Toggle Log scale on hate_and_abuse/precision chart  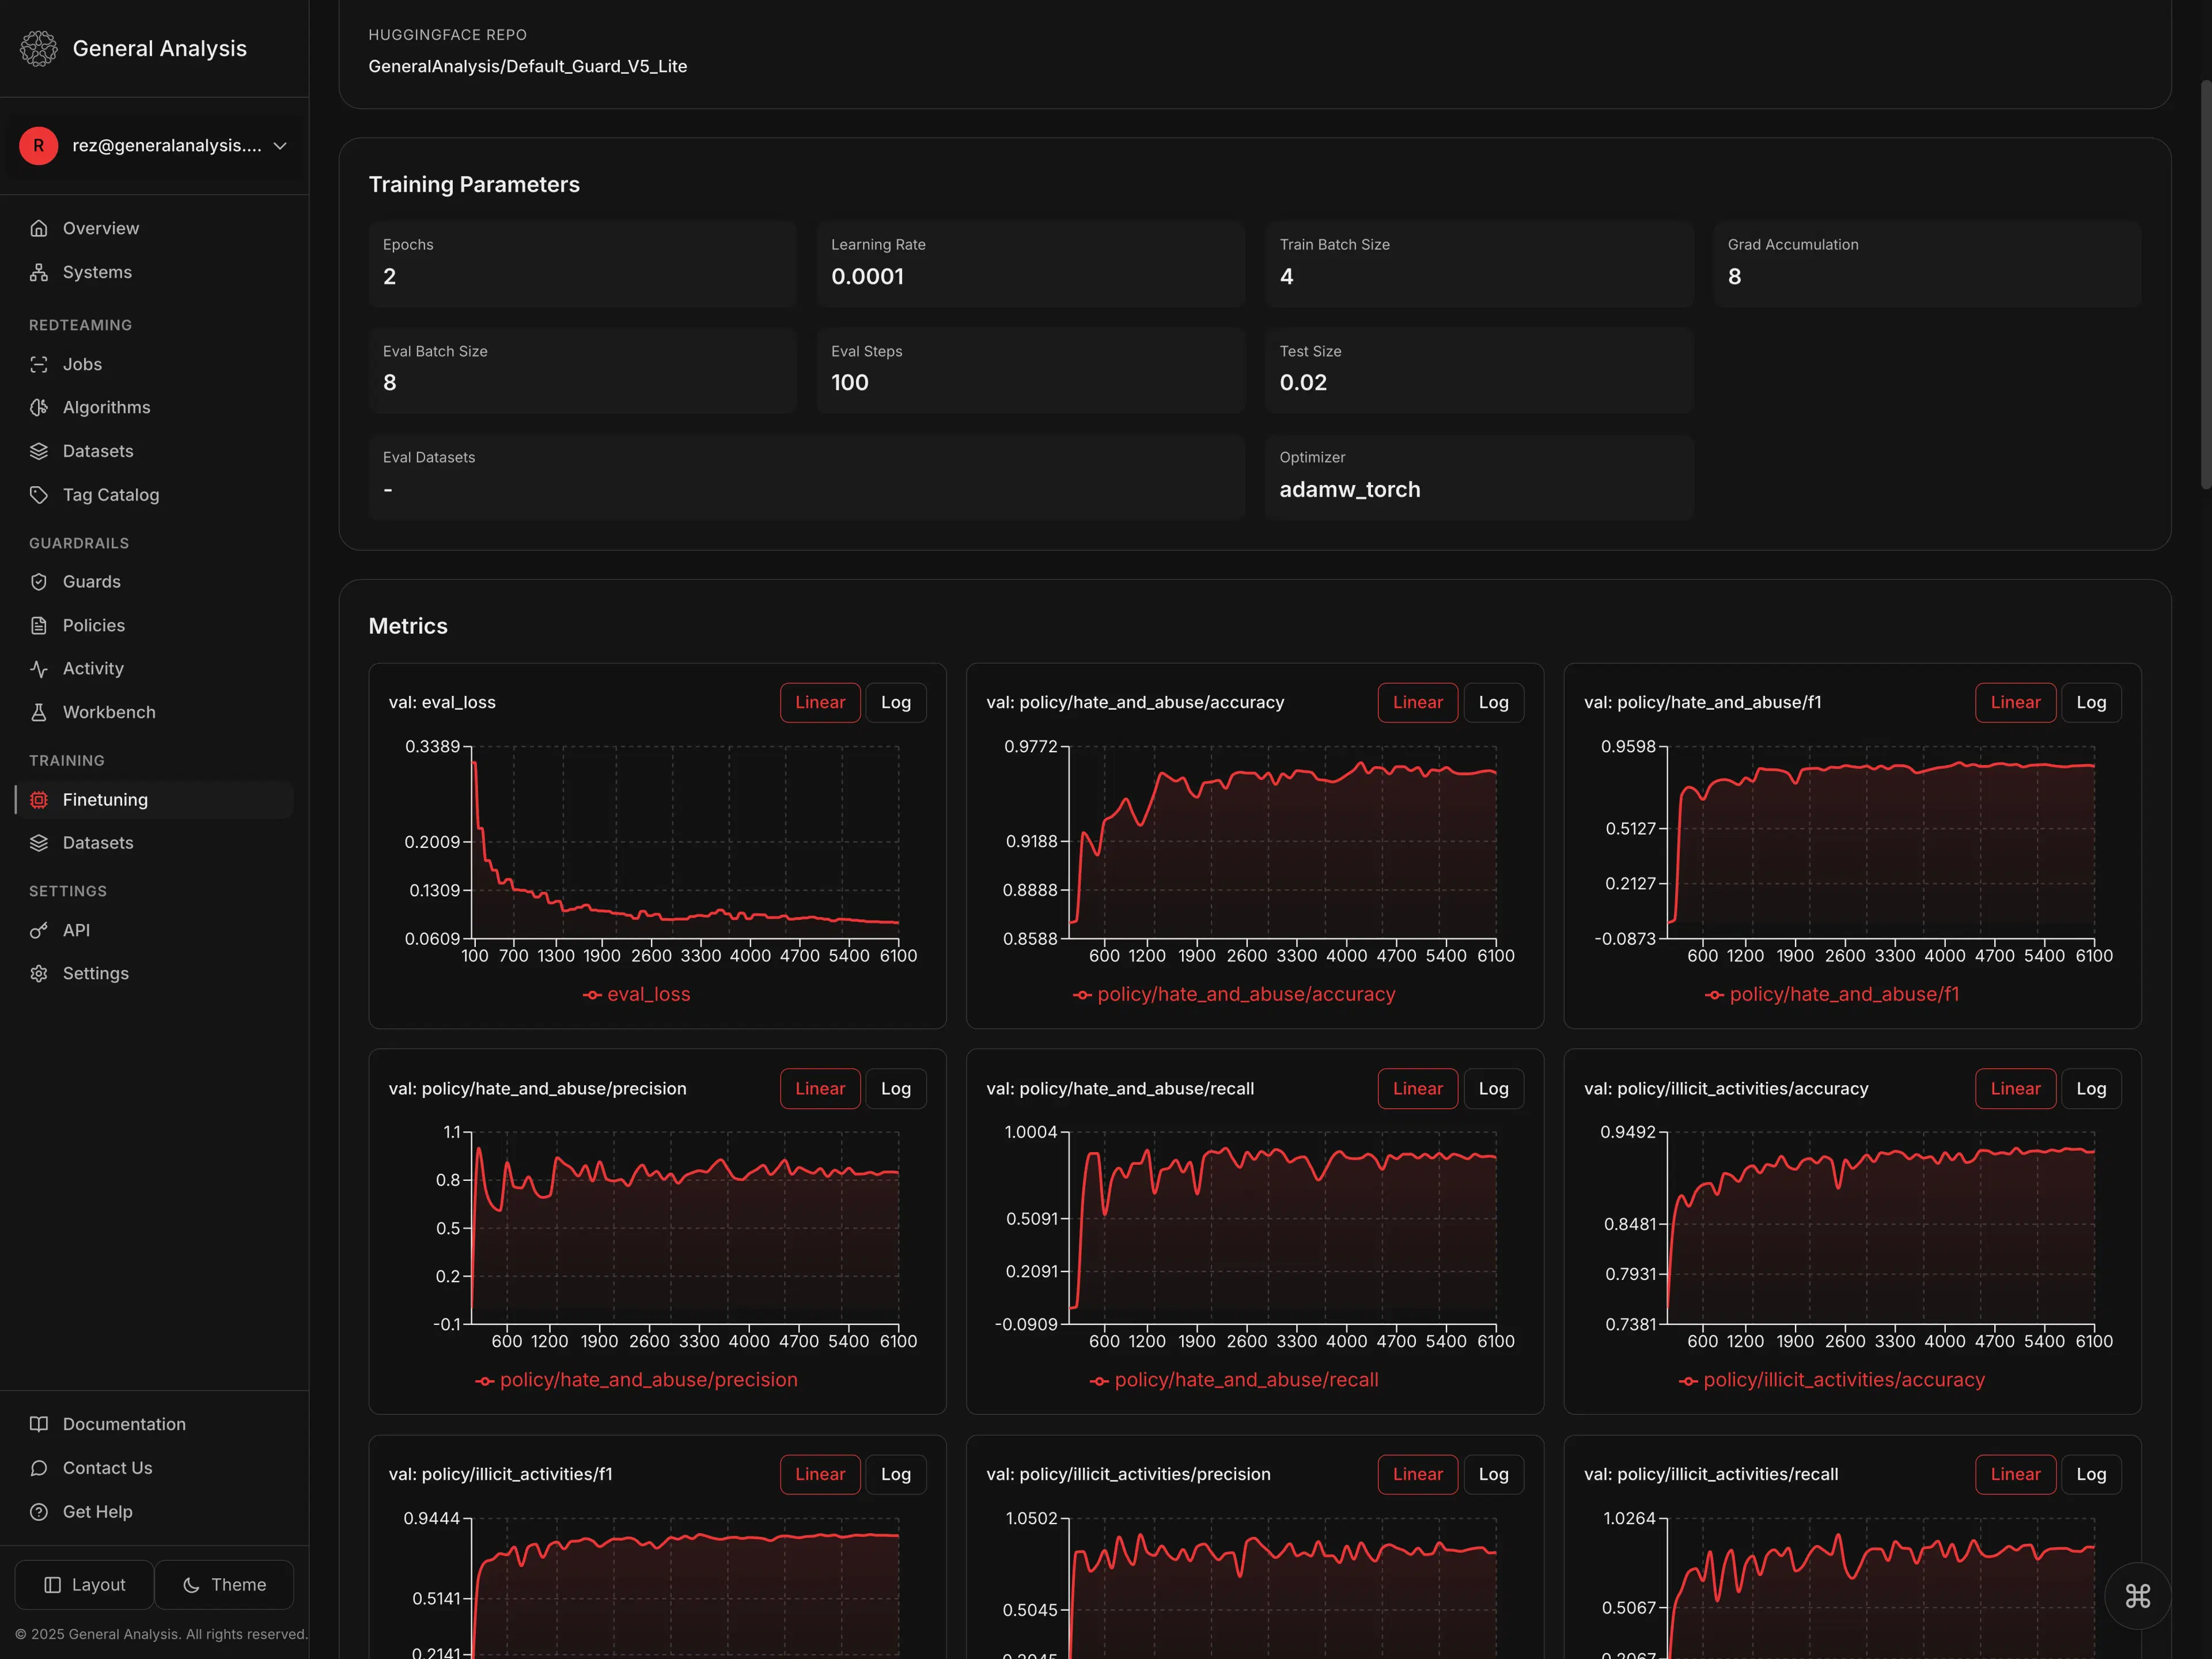point(895,1088)
